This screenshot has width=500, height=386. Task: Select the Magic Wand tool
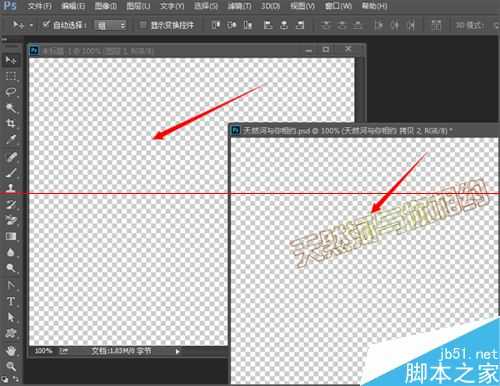coord(11,108)
